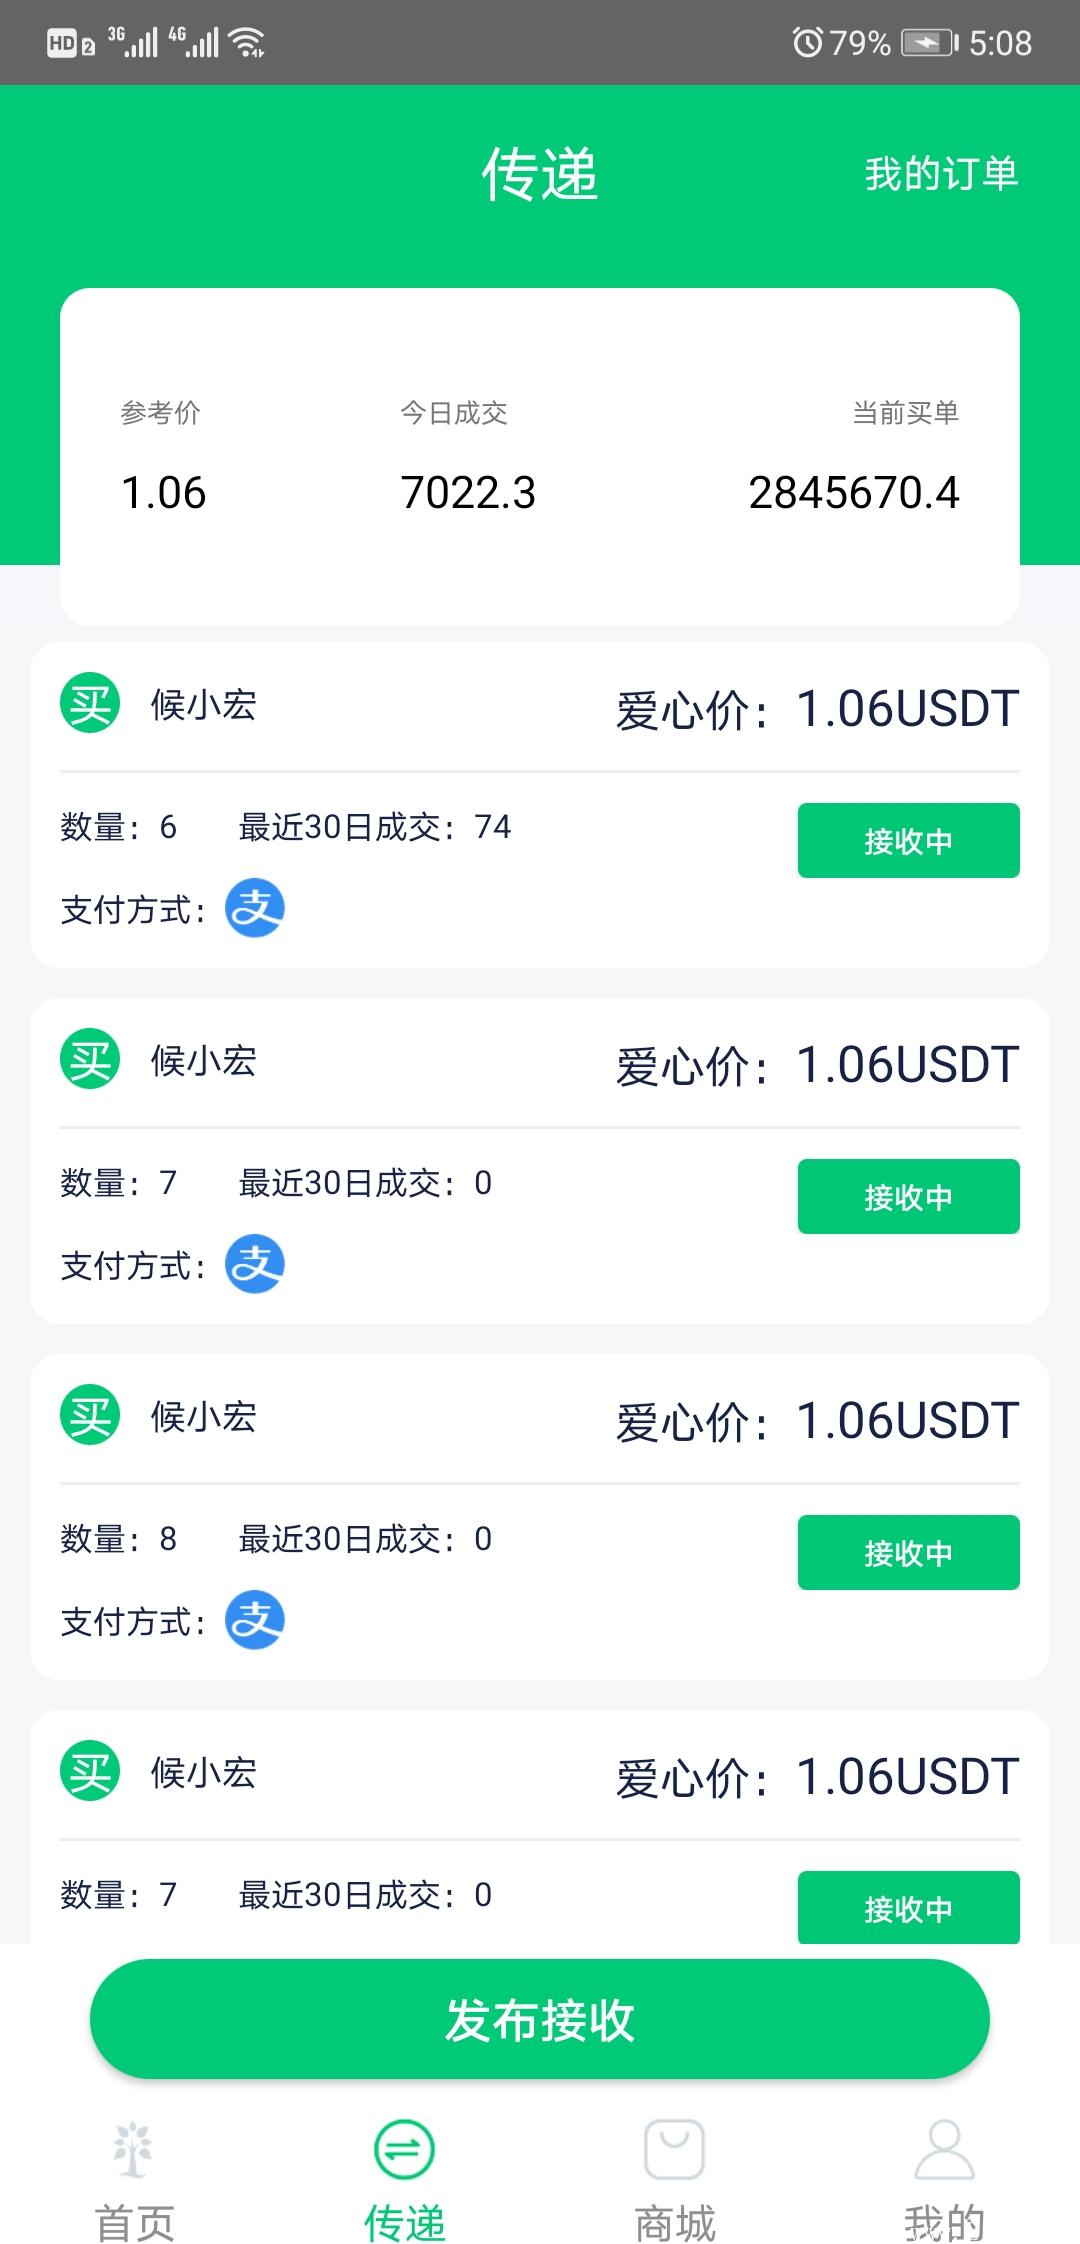Tap the 当前买单 value 2845670.4
The image size is (1080, 2244).
(x=854, y=493)
